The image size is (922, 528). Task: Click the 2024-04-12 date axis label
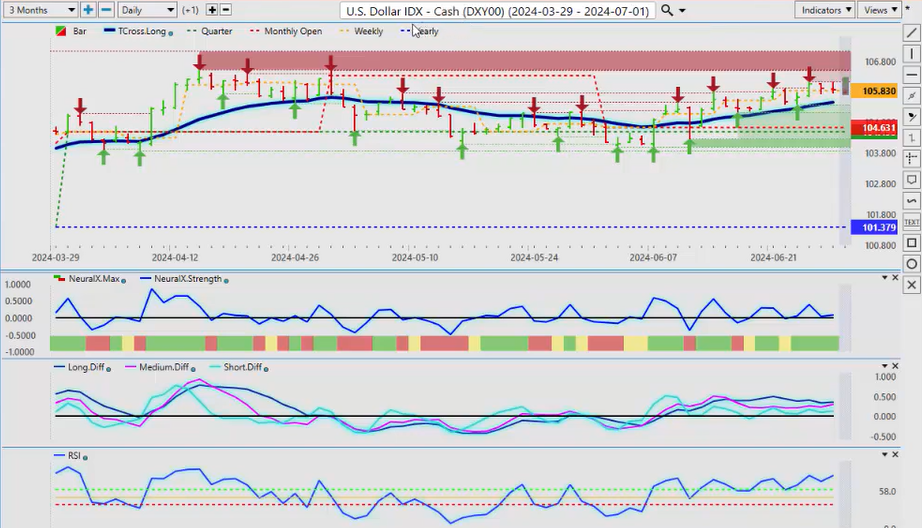tap(175, 258)
